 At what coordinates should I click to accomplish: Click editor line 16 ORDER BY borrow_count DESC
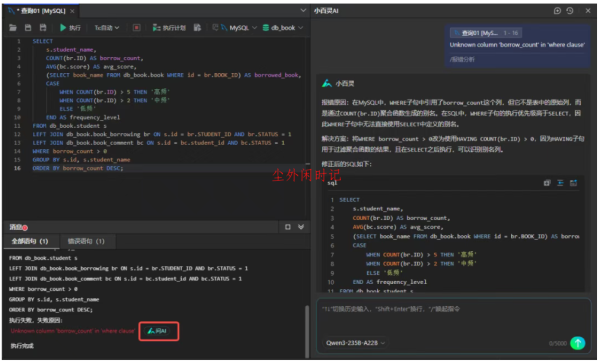[x=78, y=168]
